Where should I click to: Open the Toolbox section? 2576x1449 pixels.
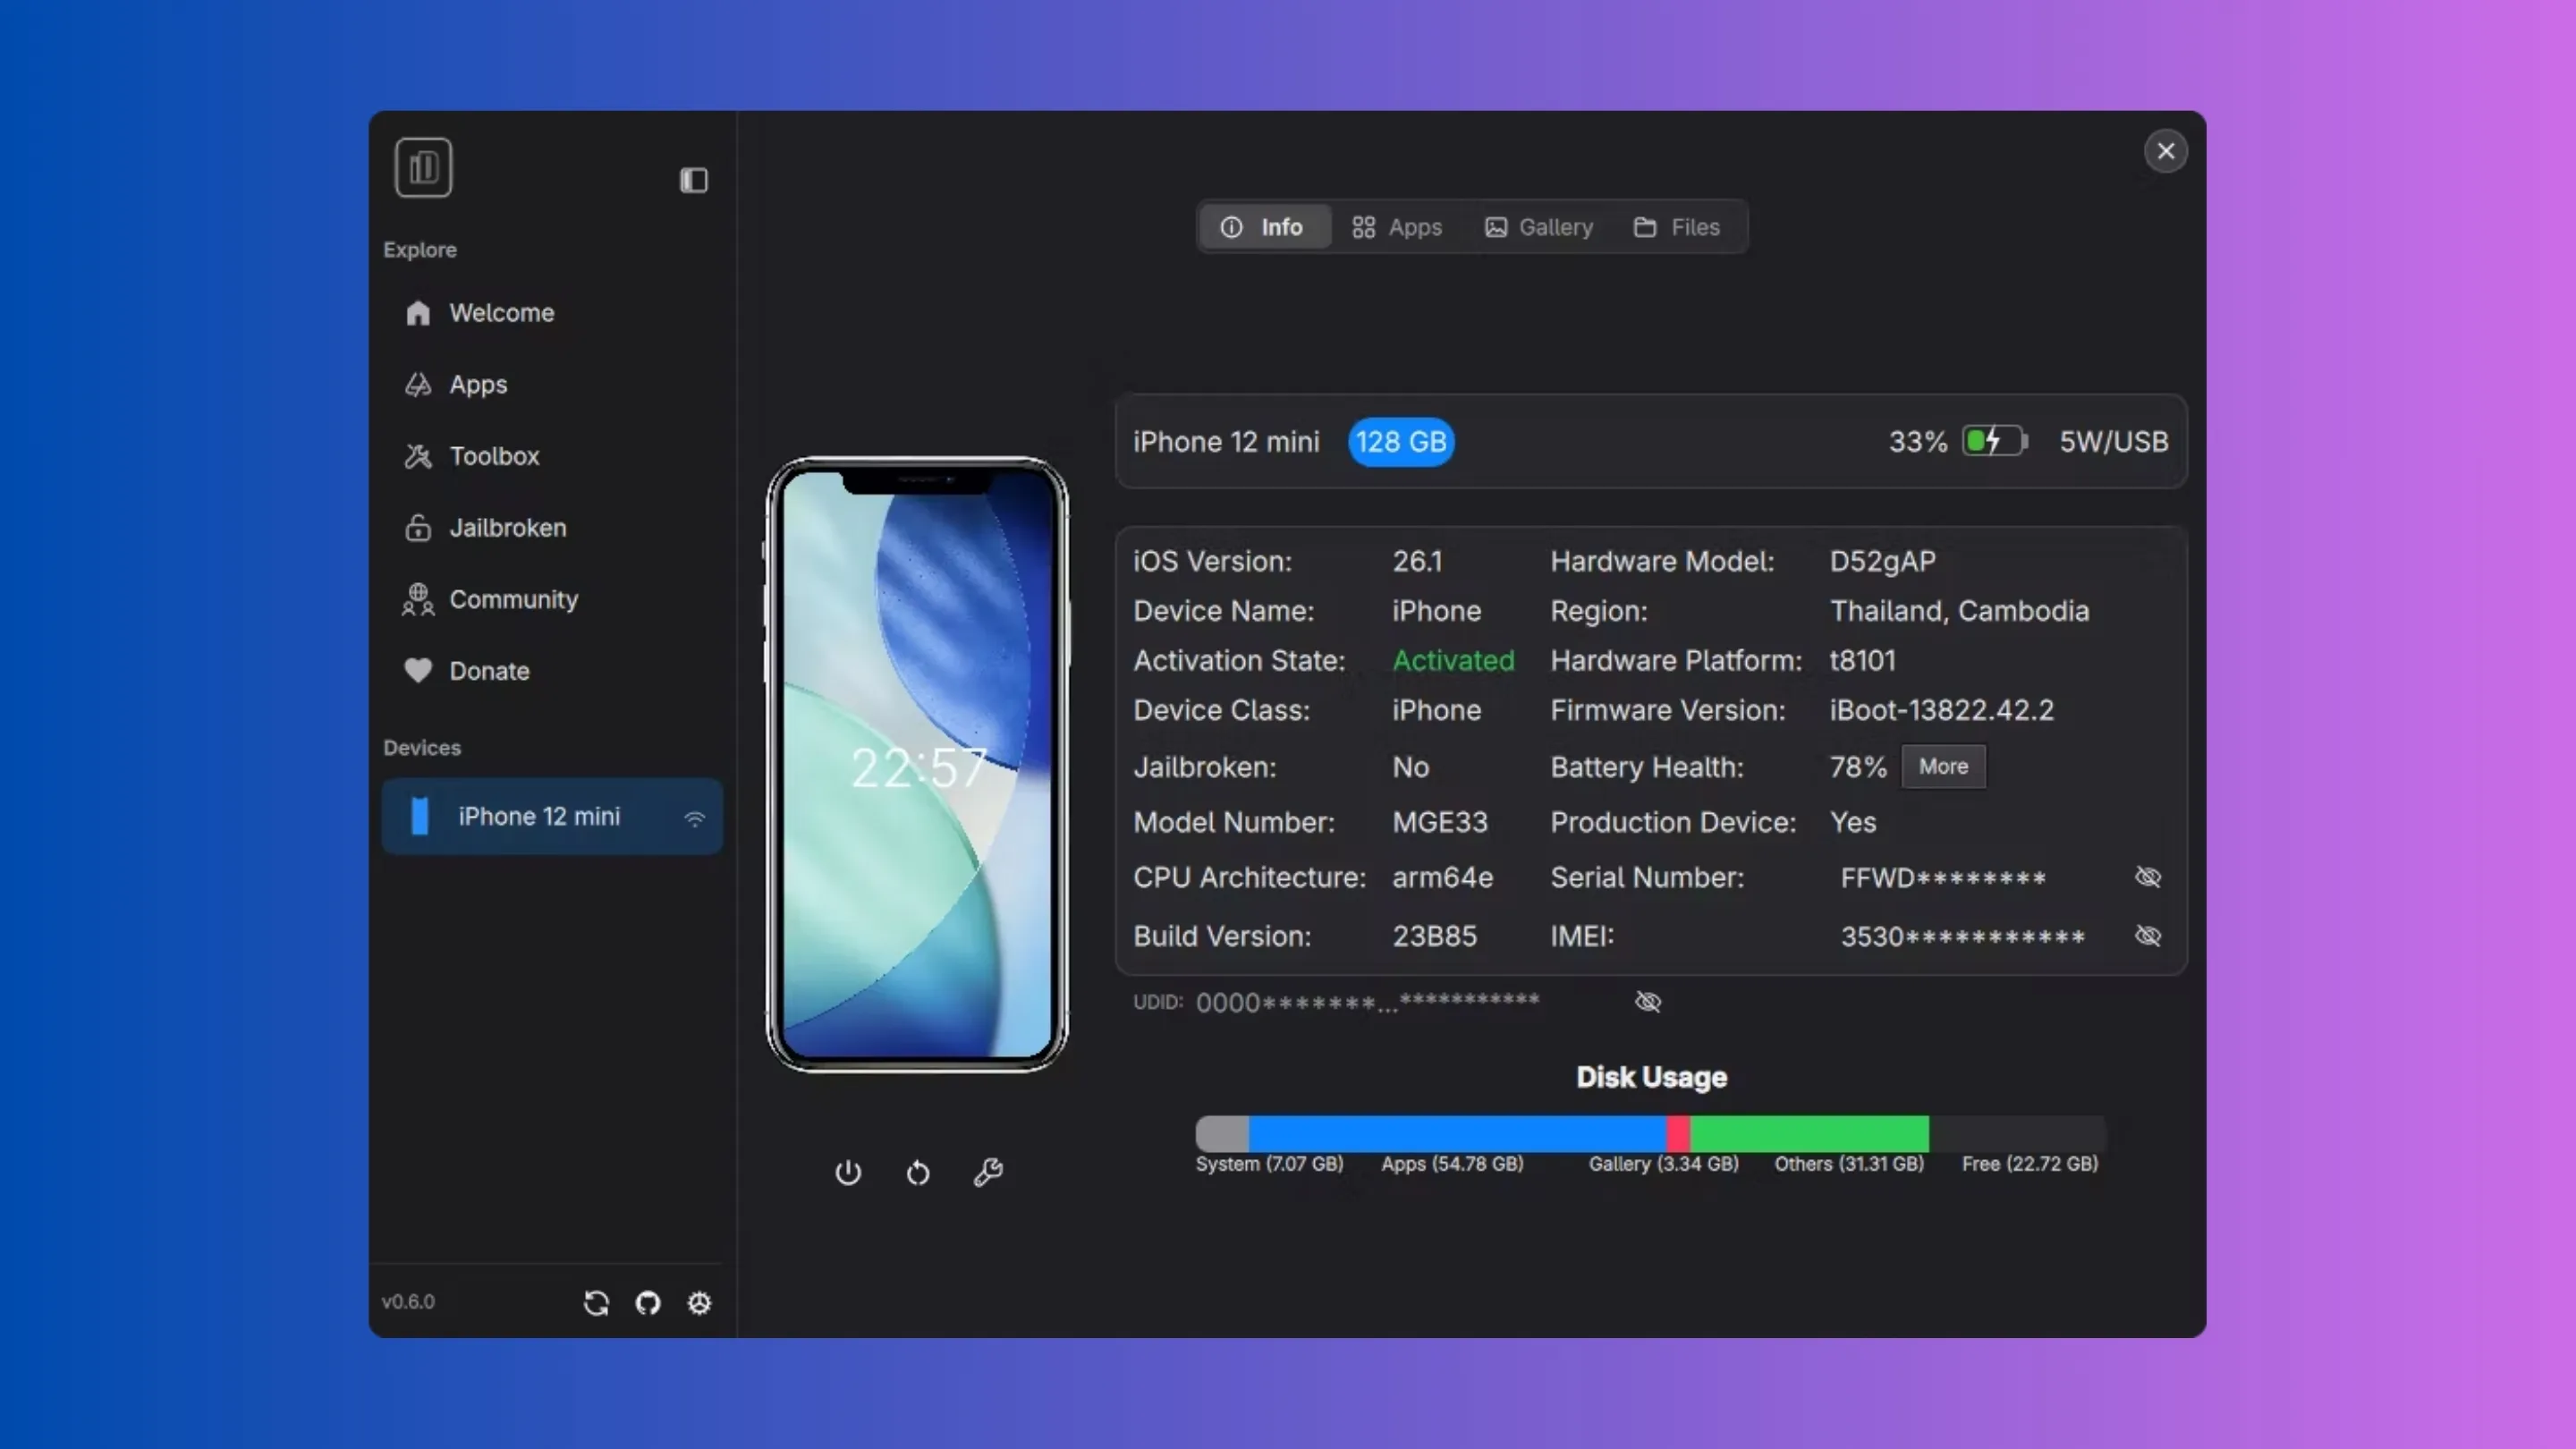pos(552,456)
